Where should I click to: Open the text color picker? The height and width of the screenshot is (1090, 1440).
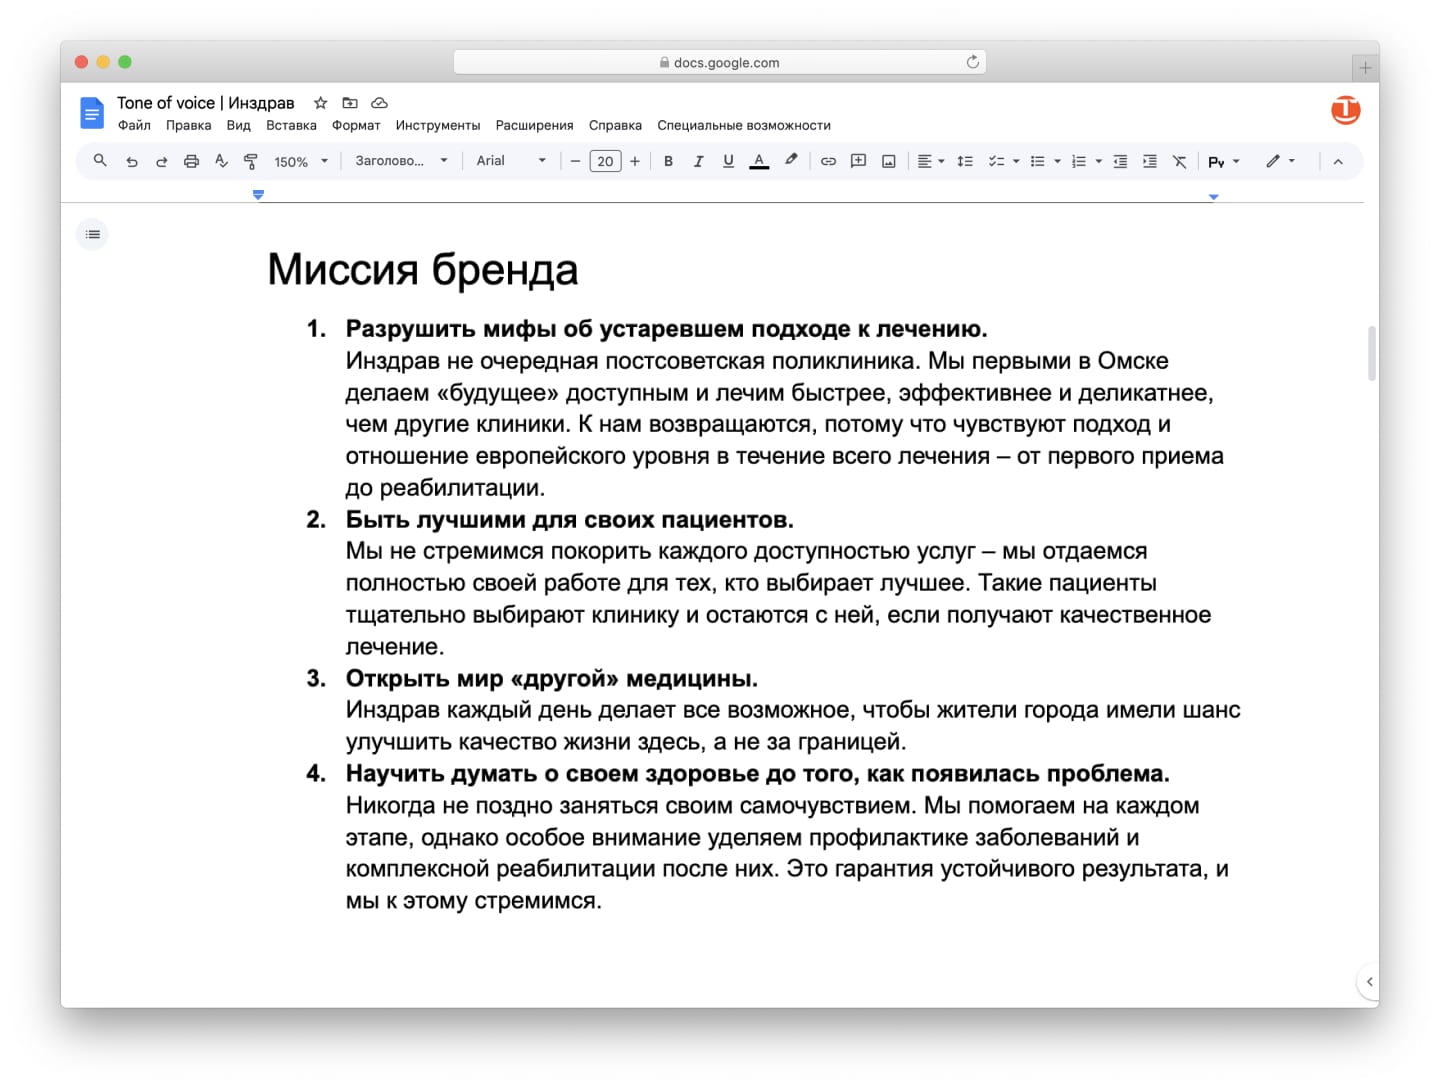click(x=759, y=161)
